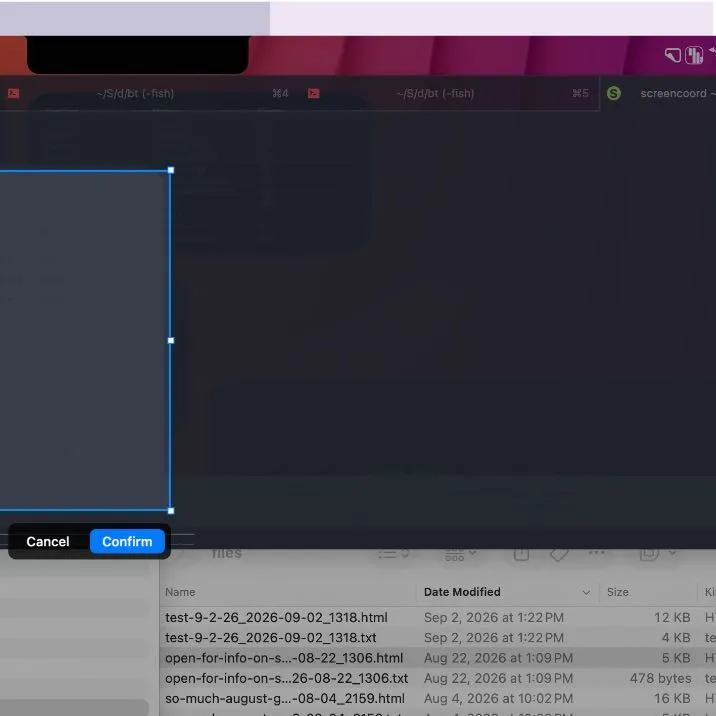Click Finder toolbar Tags icon
The width and height of the screenshot is (716, 716).
pos(559,554)
